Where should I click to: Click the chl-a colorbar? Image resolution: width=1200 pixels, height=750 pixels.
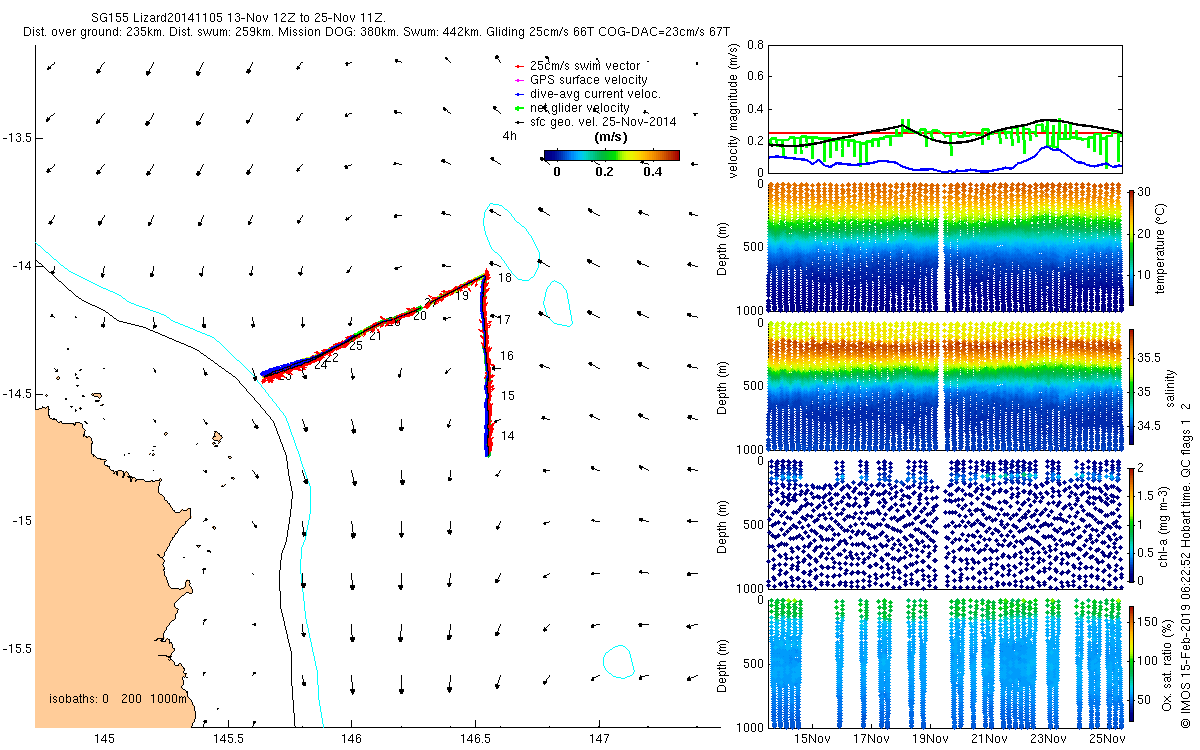click(x=1131, y=524)
